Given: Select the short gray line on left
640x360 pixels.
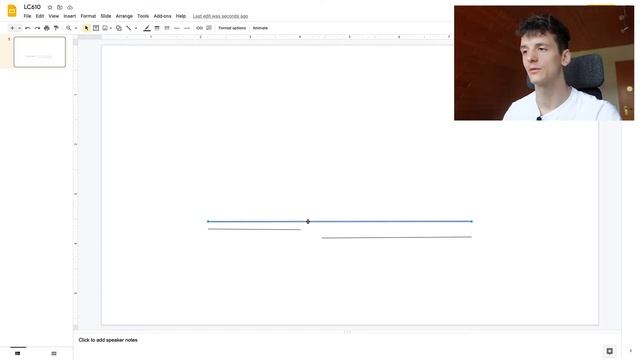Looking at the screenshot, I should click(x=254, y=229).
